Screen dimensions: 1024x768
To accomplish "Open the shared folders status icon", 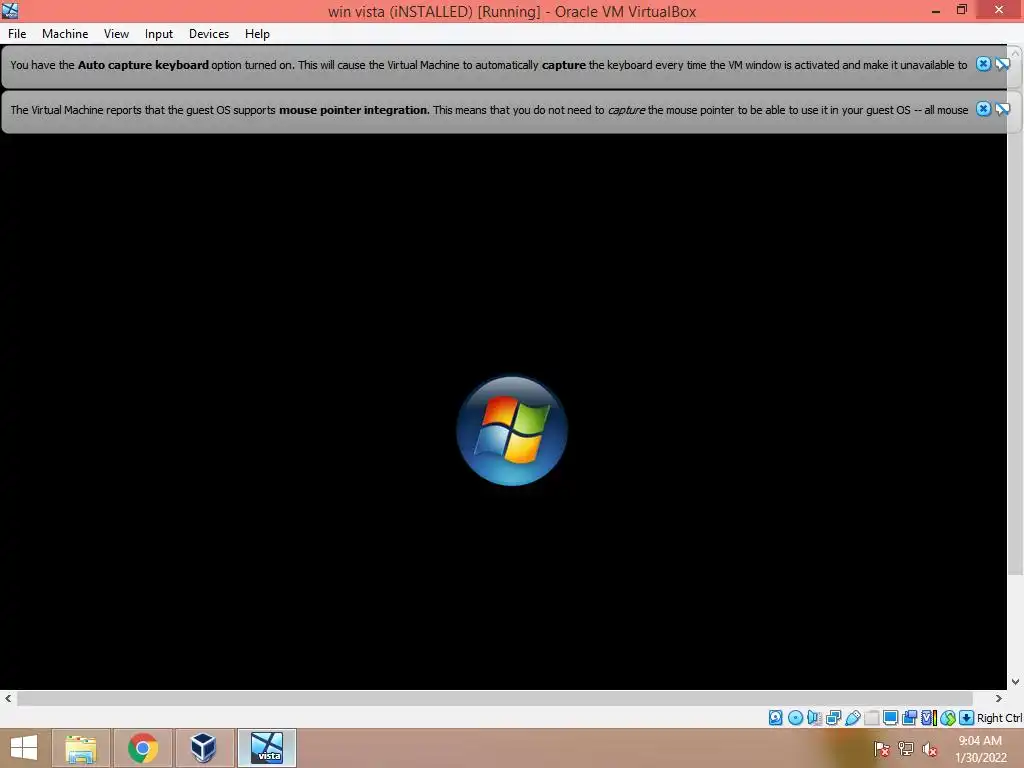I will (x=871, y=718).
